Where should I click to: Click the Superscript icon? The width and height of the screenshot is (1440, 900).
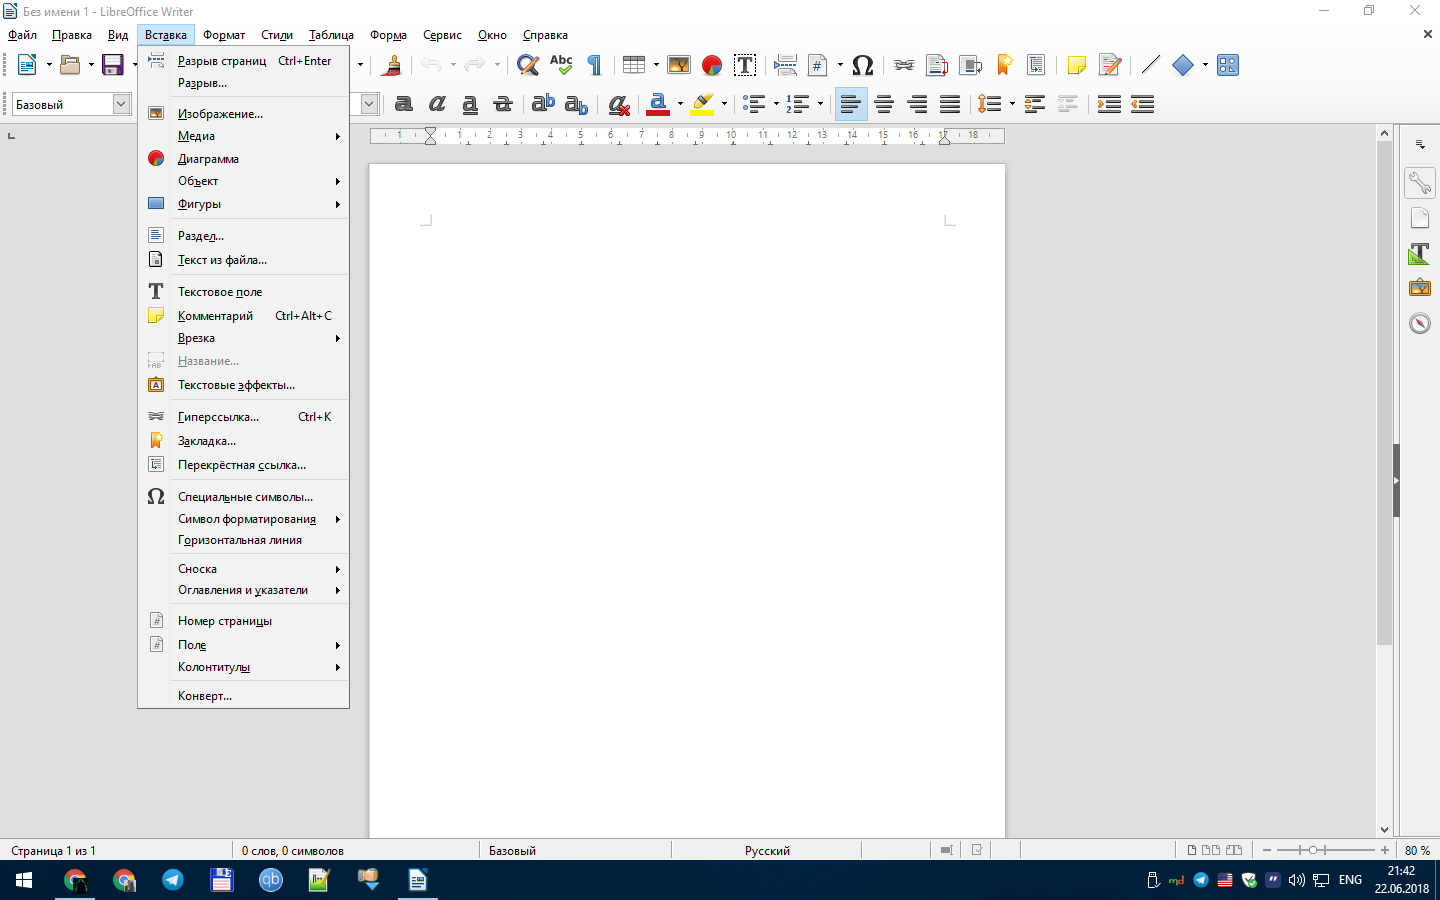pos(543,103)
